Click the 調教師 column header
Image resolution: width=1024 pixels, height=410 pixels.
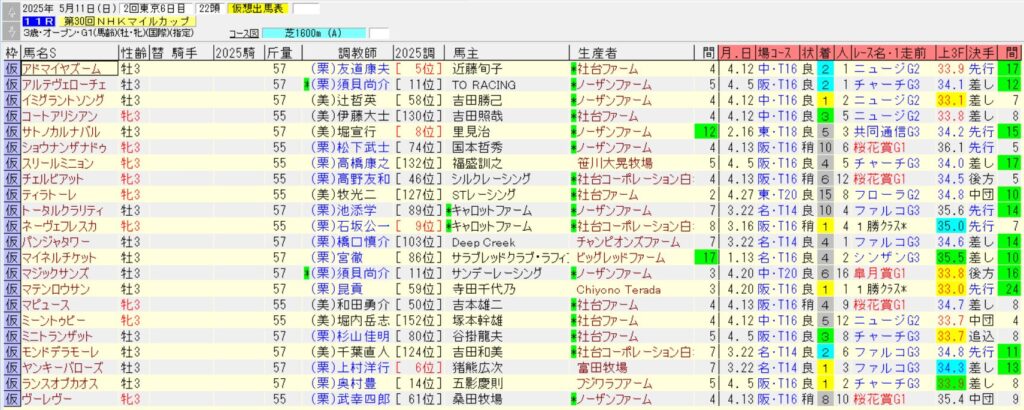tap(348, 54)
